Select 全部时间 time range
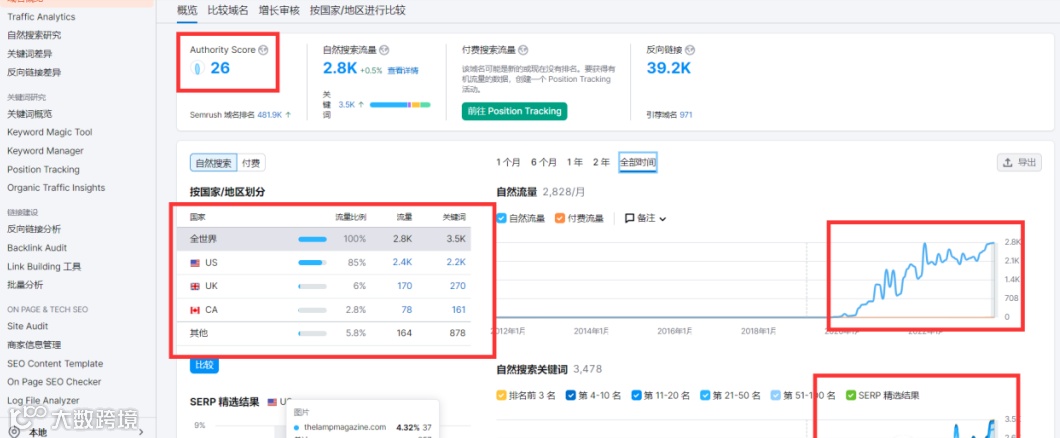 (x=638, y=162)
